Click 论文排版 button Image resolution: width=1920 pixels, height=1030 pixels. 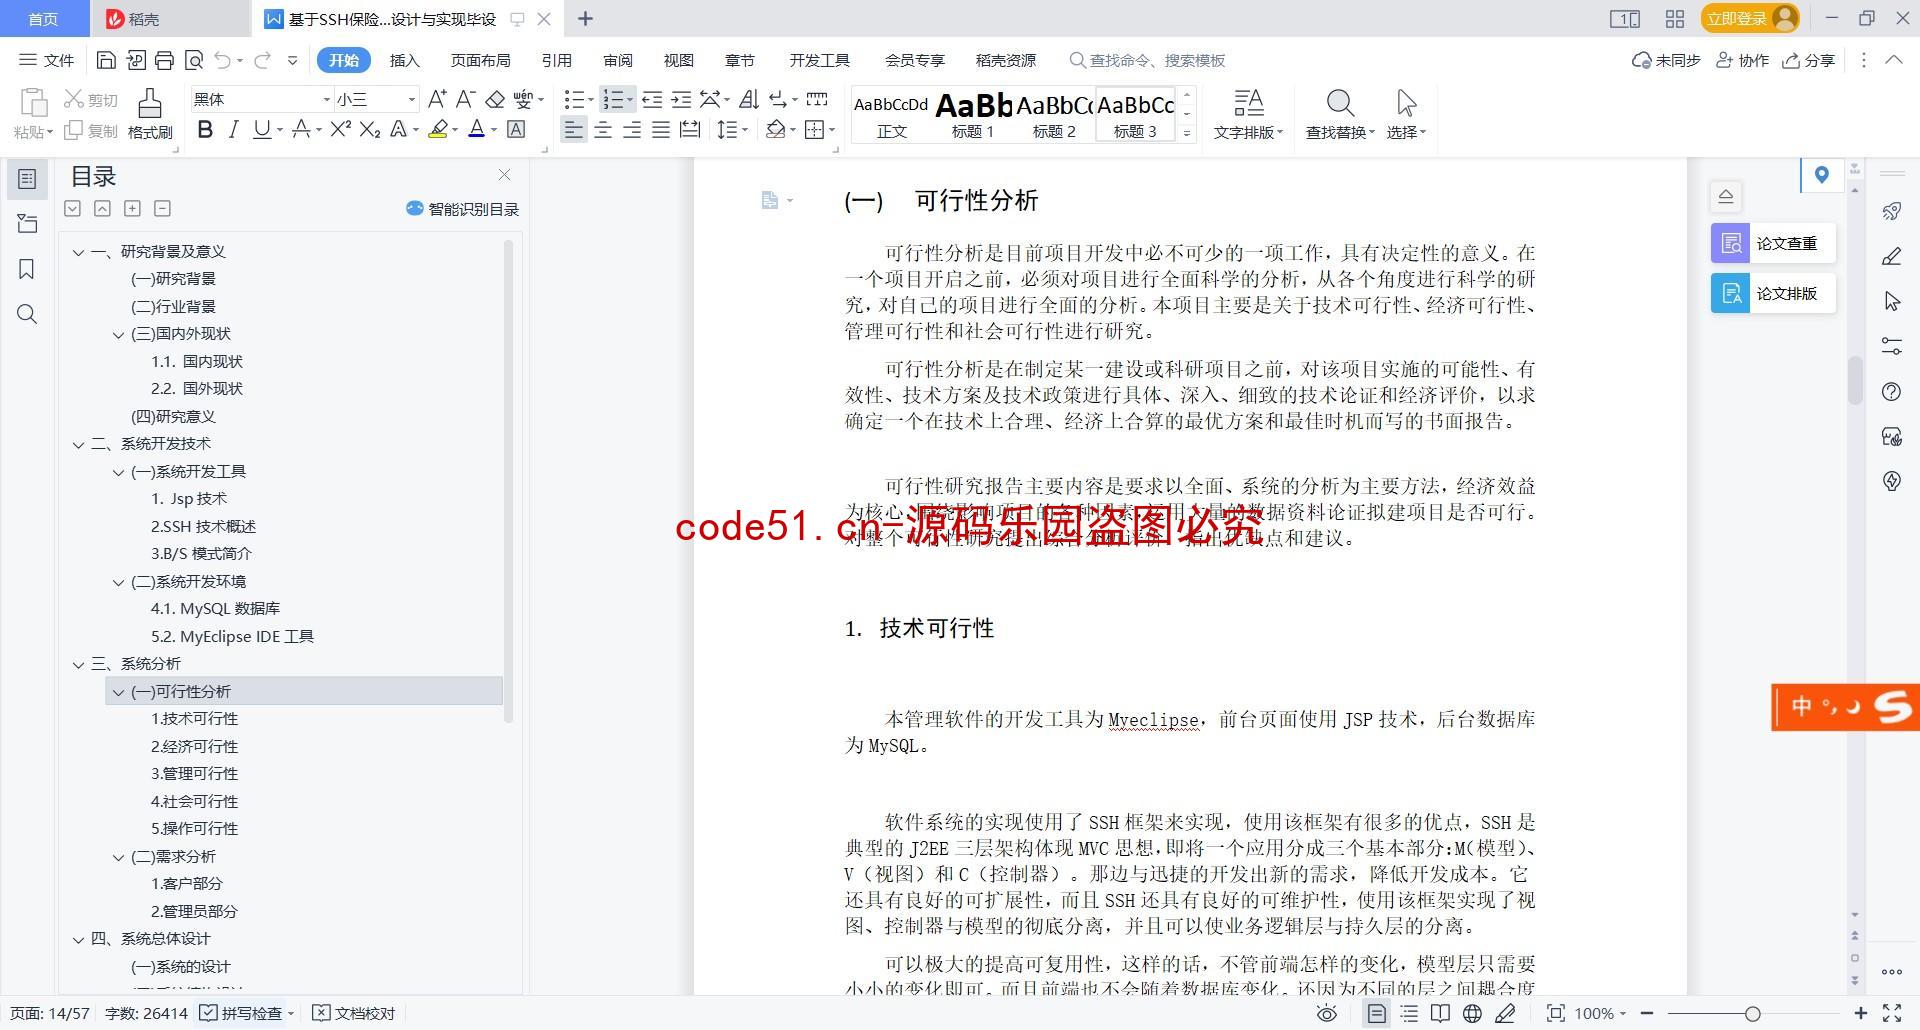tap(1773, 293)
